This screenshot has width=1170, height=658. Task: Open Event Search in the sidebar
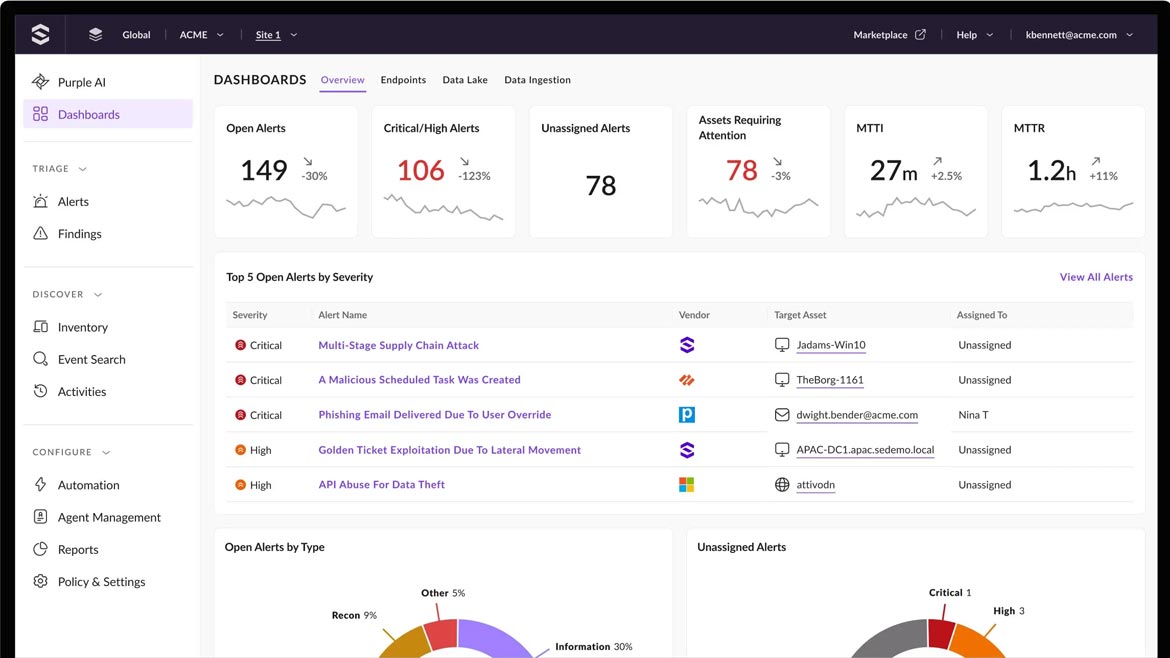[x=91, y=359]
